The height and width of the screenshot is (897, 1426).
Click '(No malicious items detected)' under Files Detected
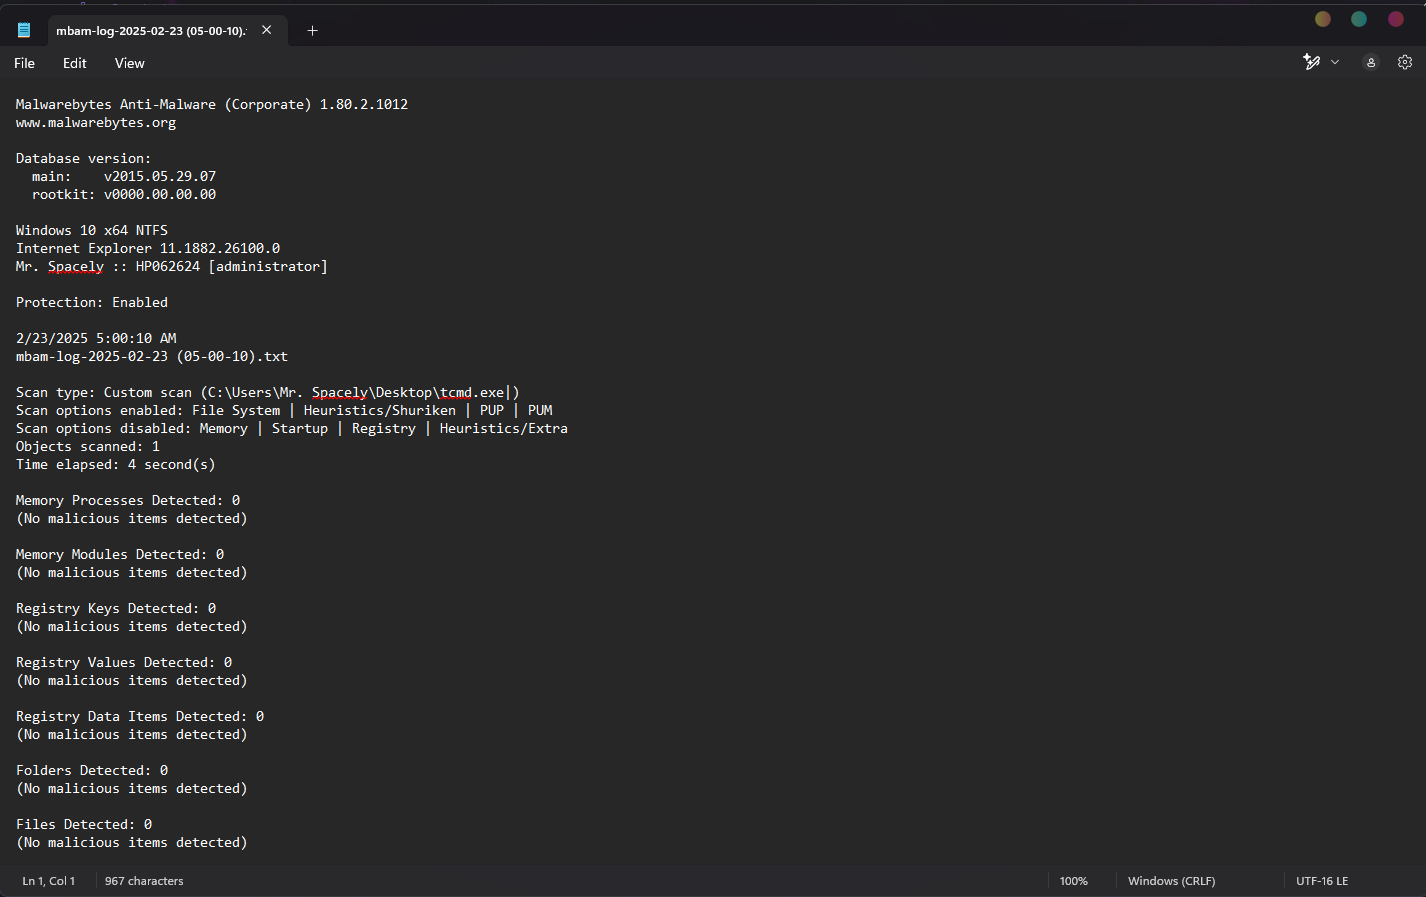[132, 842]
